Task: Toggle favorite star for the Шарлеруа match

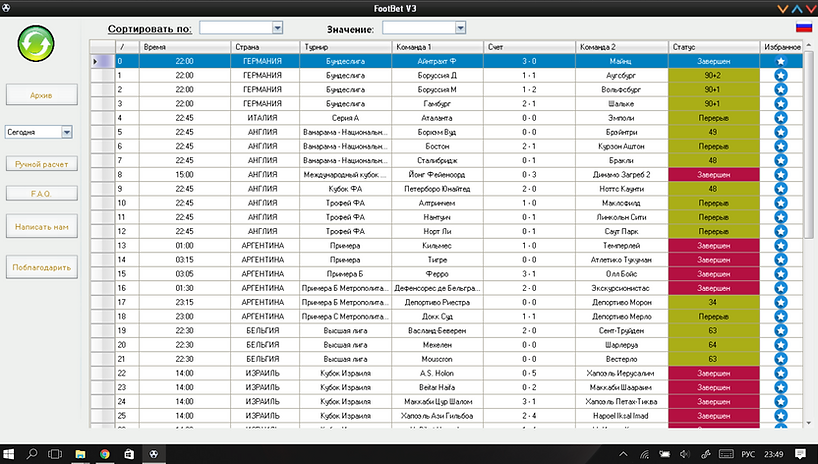Action: (x=781, y=343)
